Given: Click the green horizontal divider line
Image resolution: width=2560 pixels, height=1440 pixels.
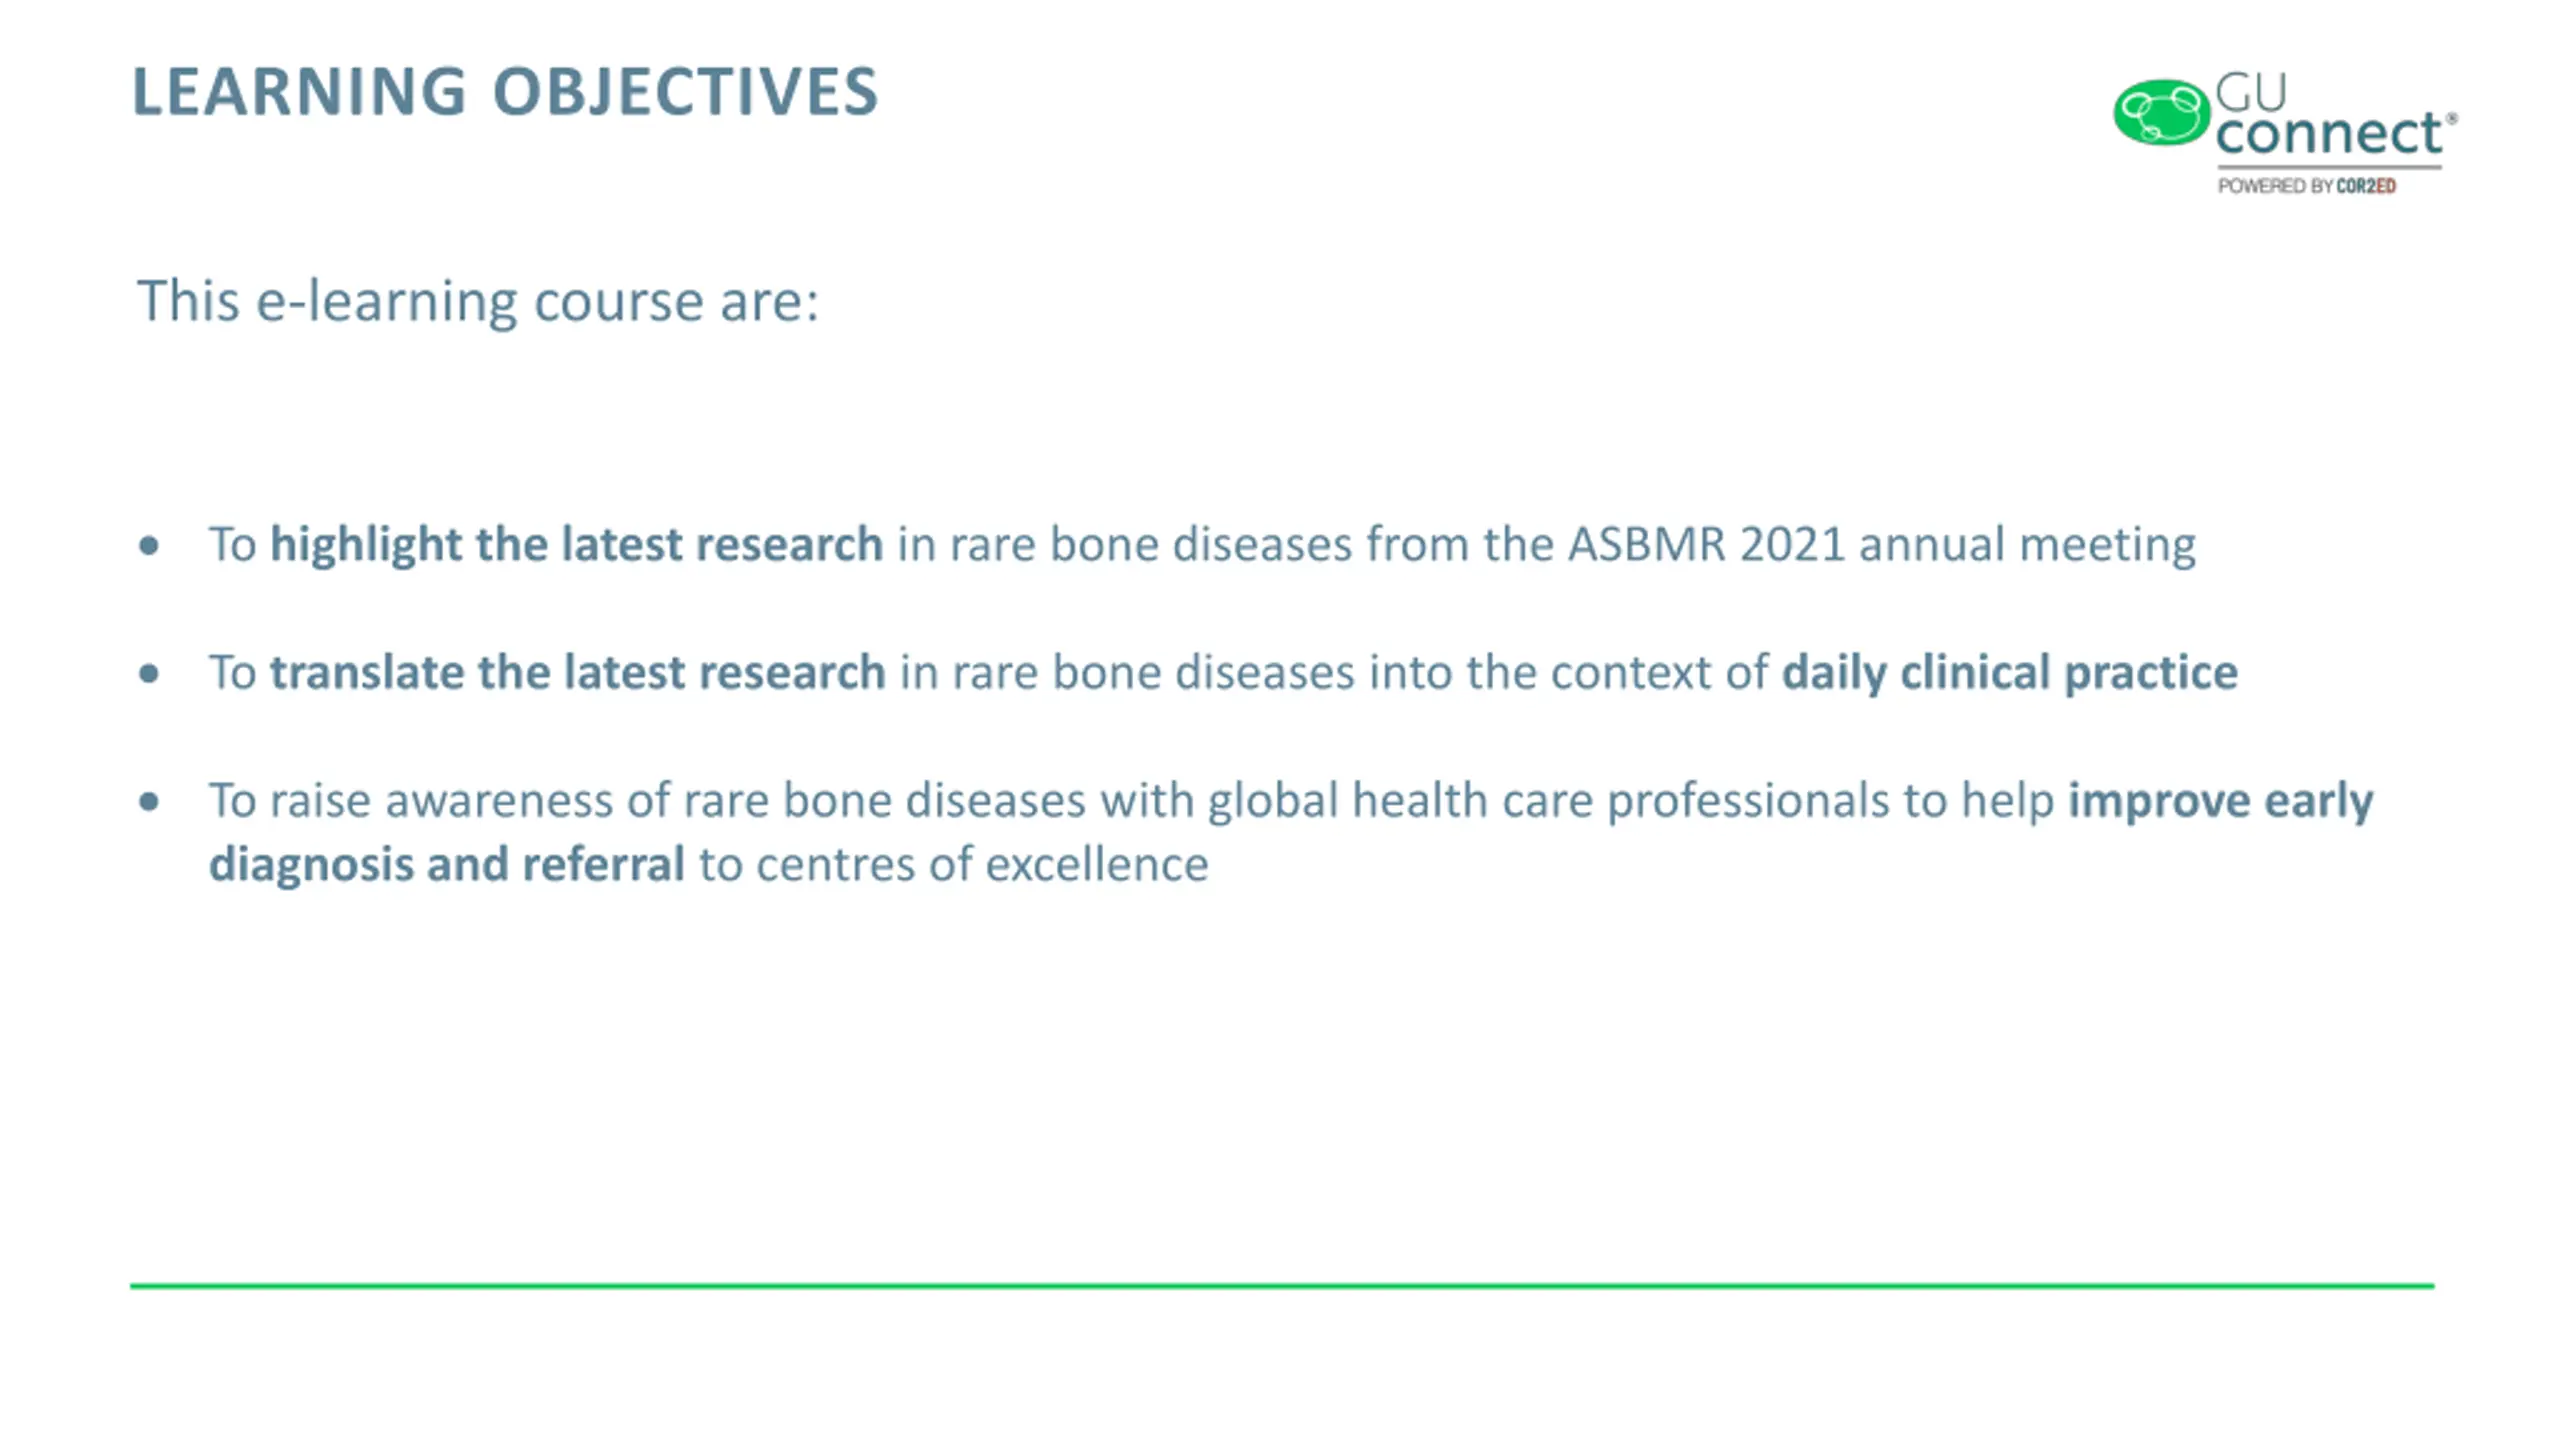Looking at the screenshot, I should coord(1282,1286).
